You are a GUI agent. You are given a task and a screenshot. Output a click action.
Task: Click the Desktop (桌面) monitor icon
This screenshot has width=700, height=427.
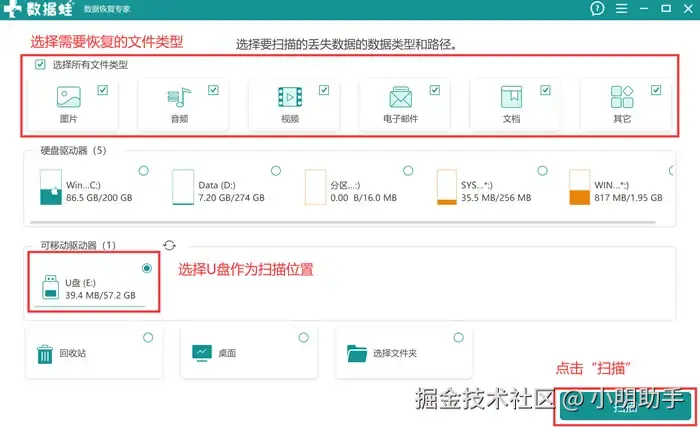[x=202, y=353]
